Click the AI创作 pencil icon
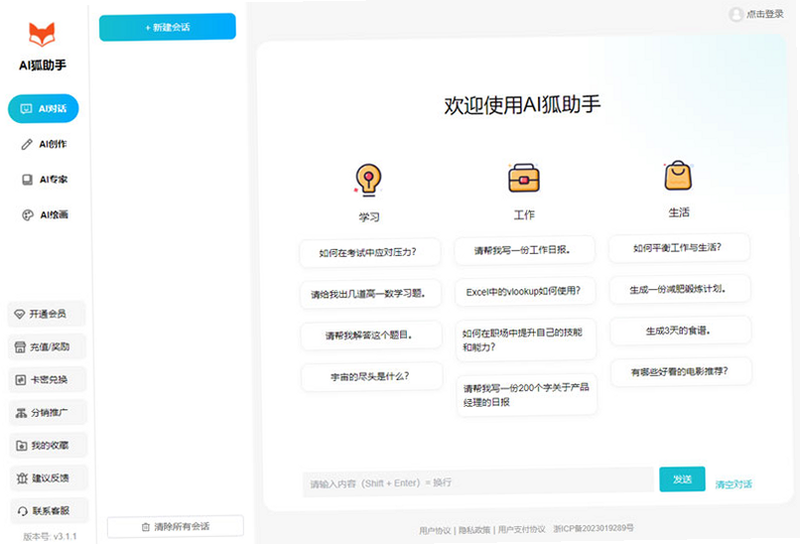 coord(27,144)
